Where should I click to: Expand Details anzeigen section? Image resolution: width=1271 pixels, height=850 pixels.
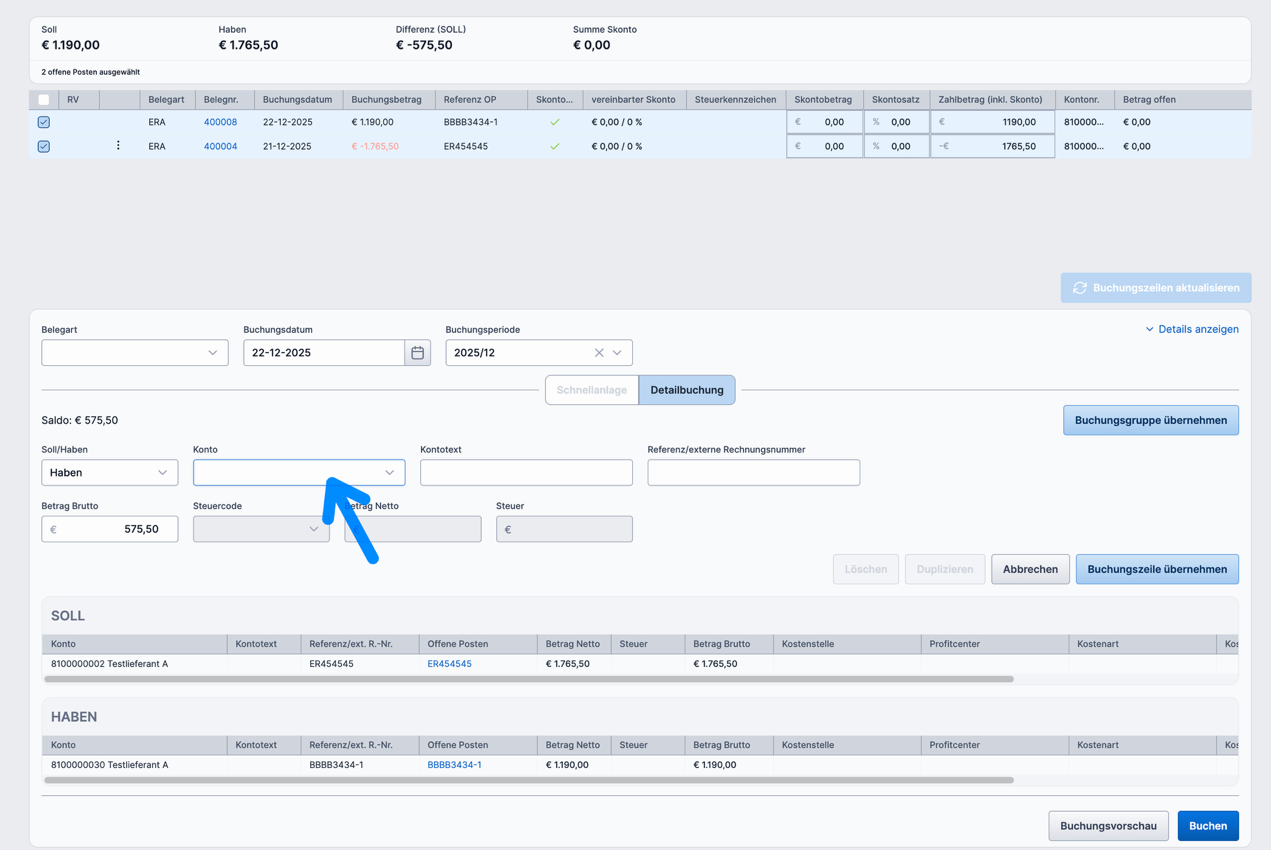tap(1191, 329)
